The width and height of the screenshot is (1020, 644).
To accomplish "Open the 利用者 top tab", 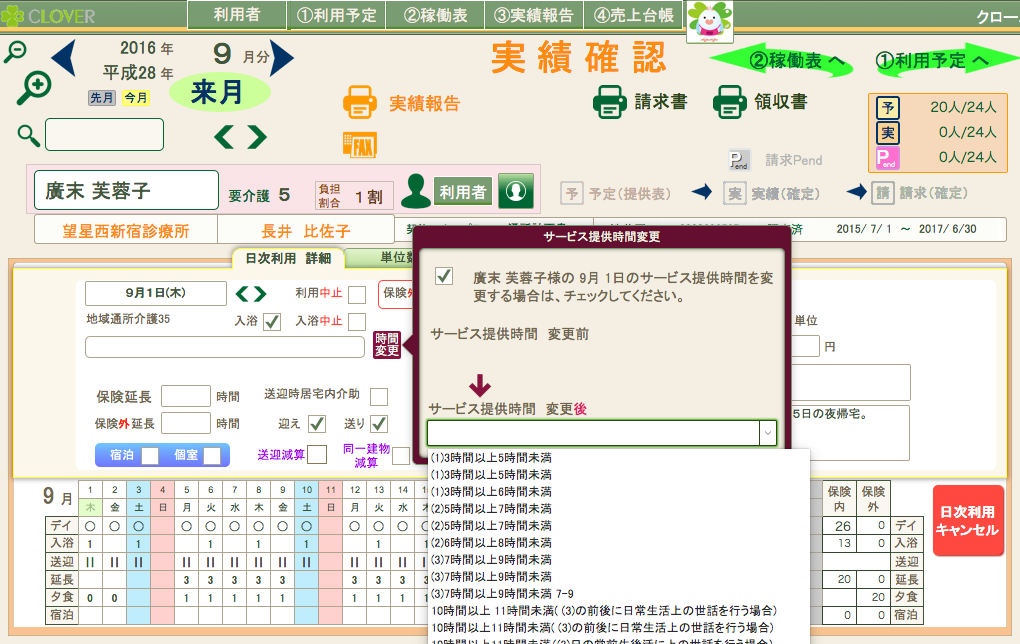I will 237,15.
